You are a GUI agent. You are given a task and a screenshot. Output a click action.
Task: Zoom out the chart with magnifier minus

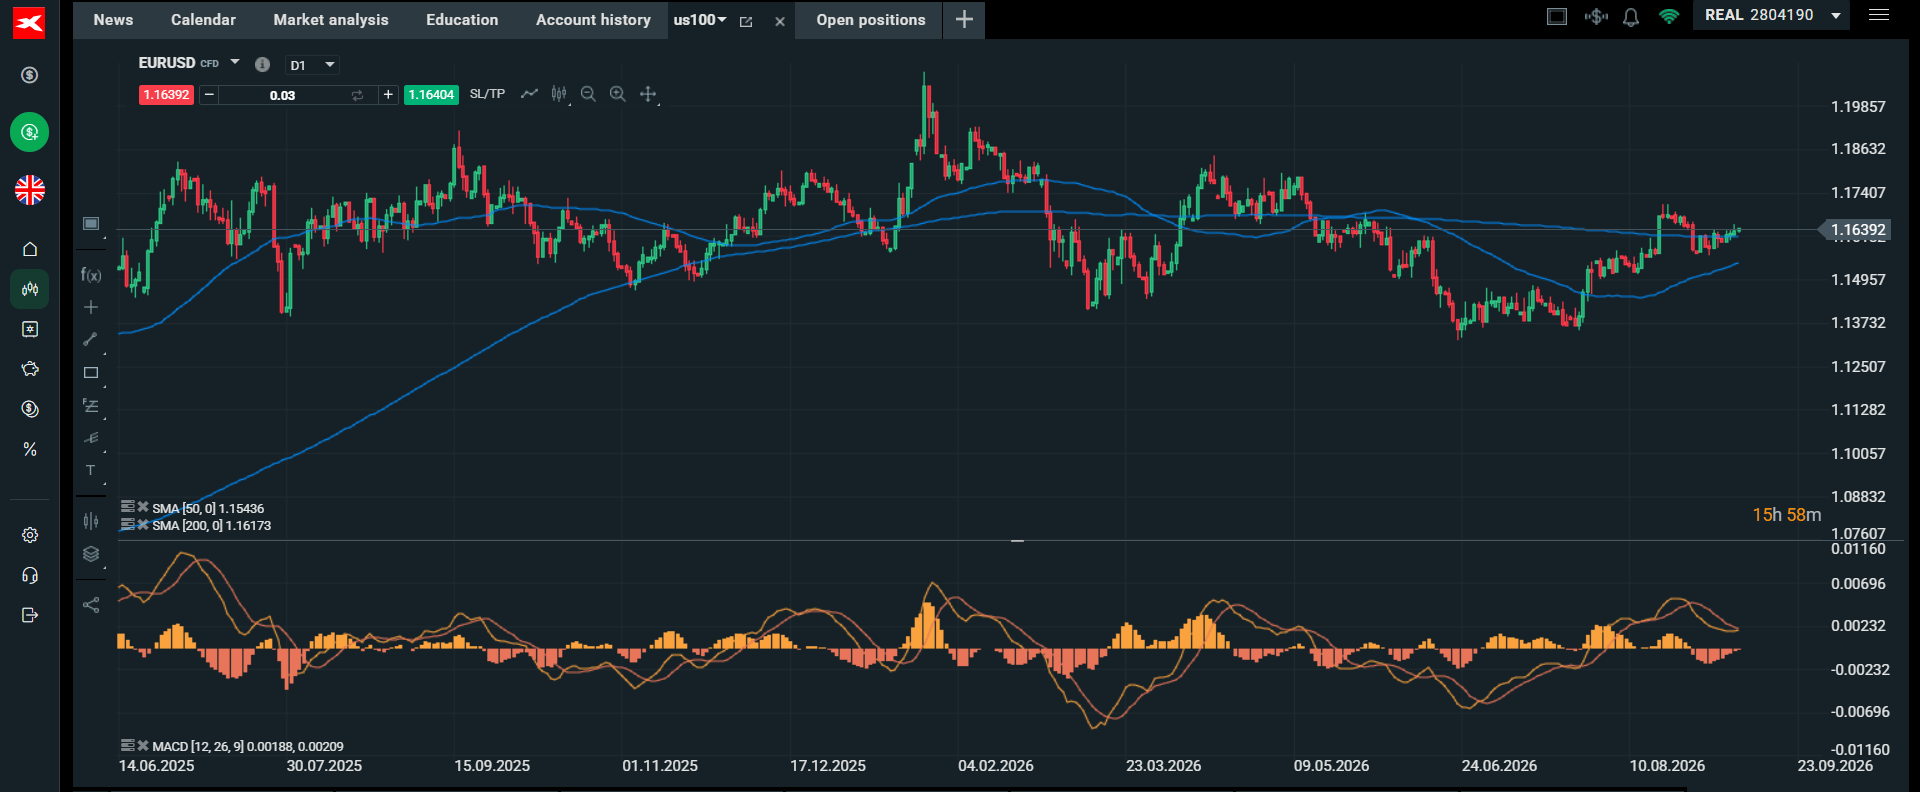tap(588, 94)
